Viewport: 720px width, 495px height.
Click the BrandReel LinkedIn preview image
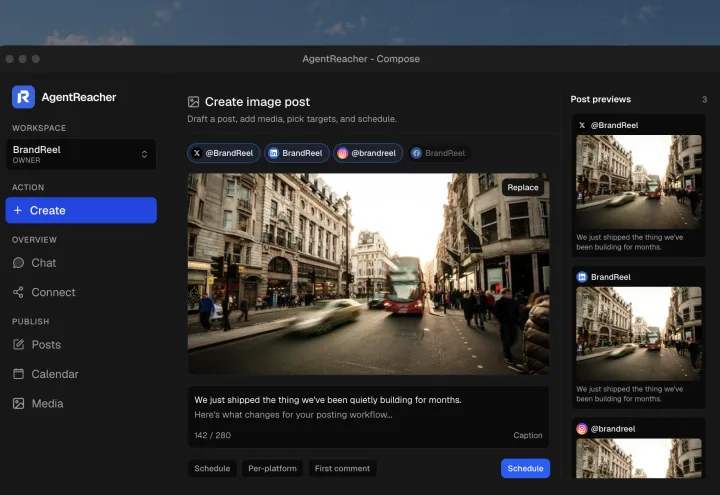(639, 334)
